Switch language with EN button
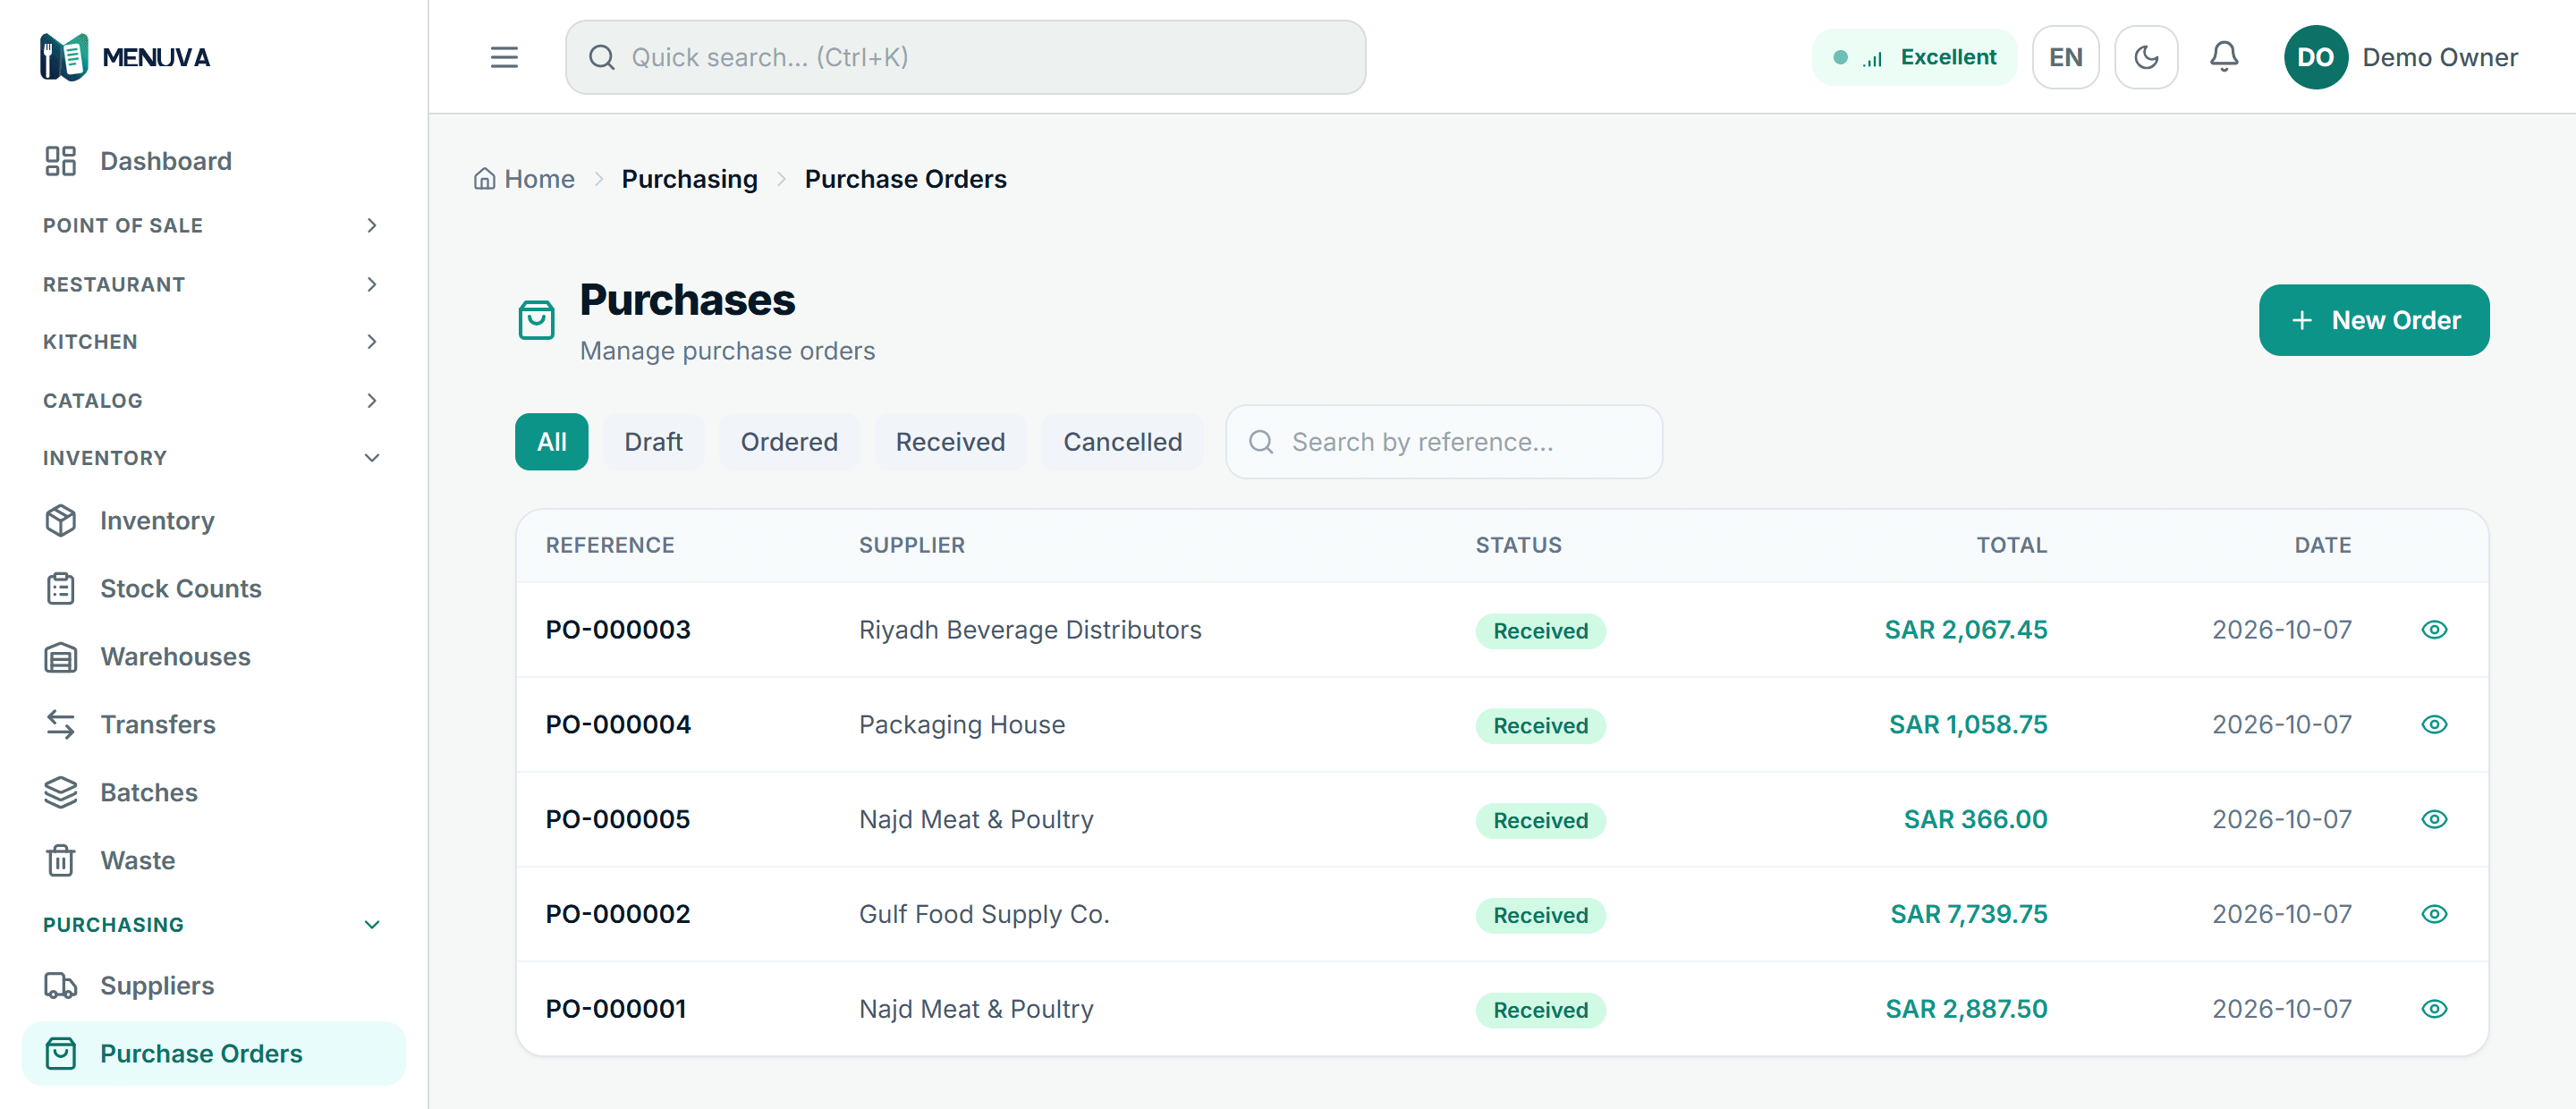 tap(2065, 57)
